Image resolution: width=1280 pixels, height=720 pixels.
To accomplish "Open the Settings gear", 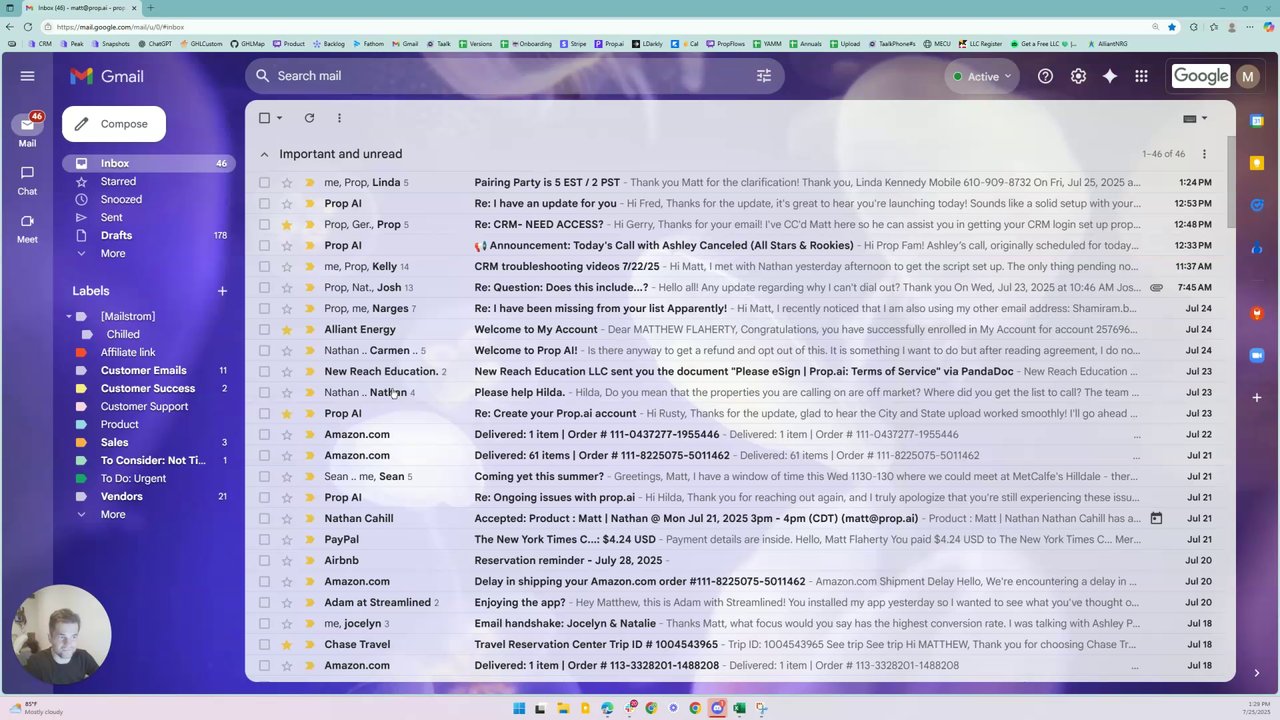I will pyautogui.click(x=1078, y=76).
